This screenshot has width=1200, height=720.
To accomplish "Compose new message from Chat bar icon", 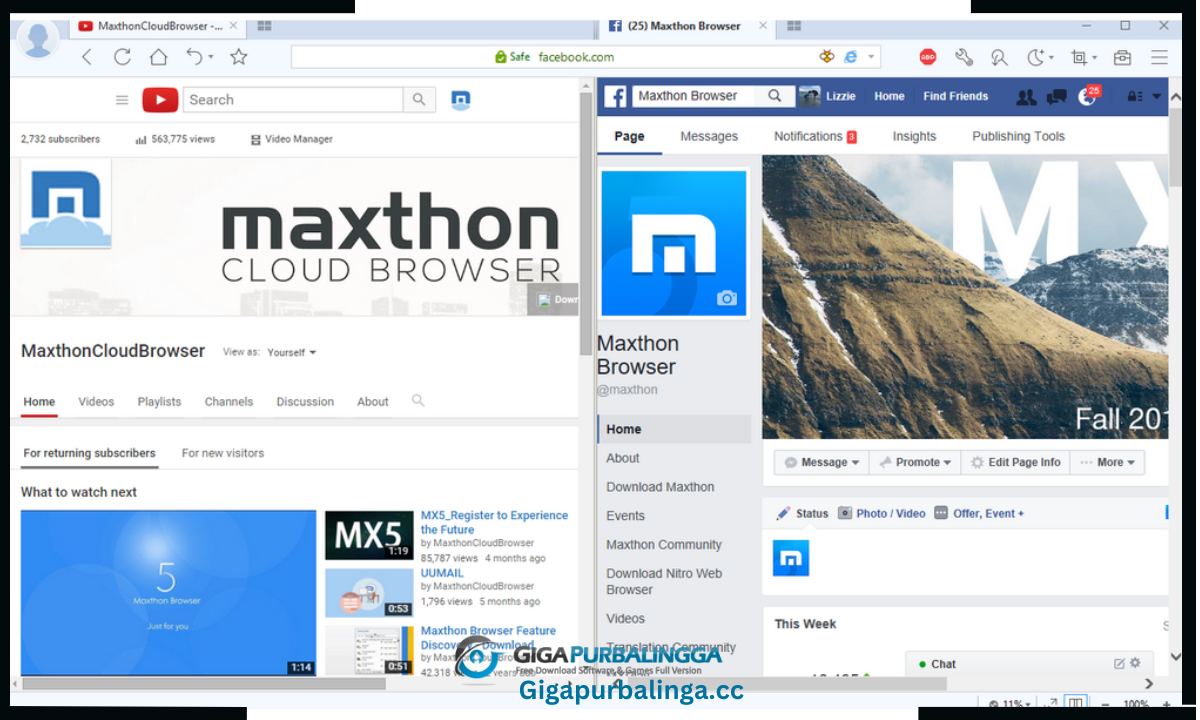I will (1119, 663).
